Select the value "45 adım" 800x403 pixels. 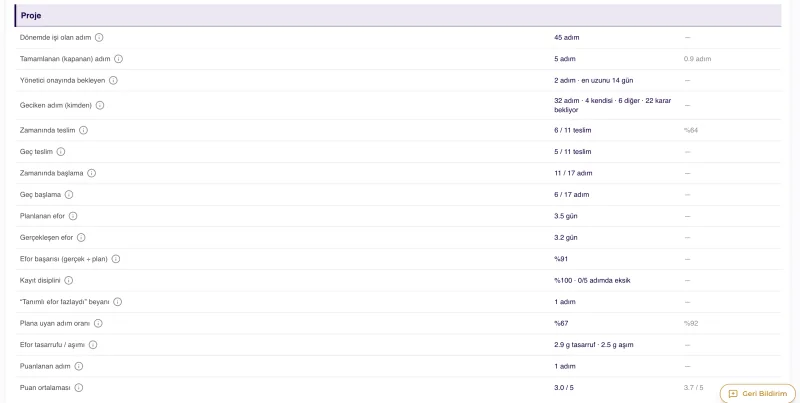566,37
